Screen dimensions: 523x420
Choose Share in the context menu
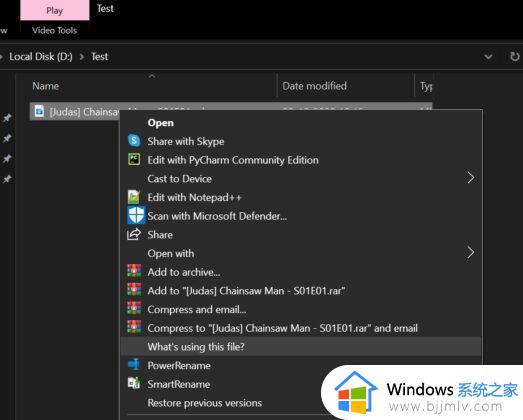[160, 235]
